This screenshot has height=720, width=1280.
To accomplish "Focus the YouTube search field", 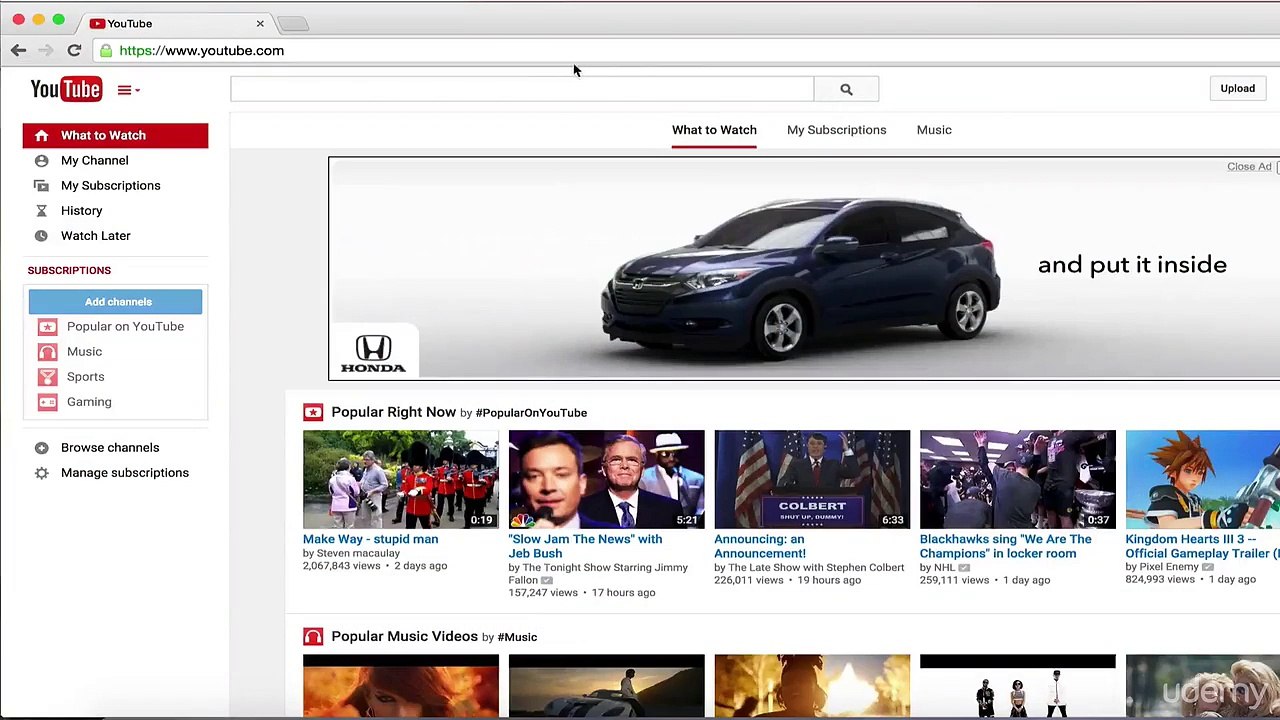I will click(522, 89).
